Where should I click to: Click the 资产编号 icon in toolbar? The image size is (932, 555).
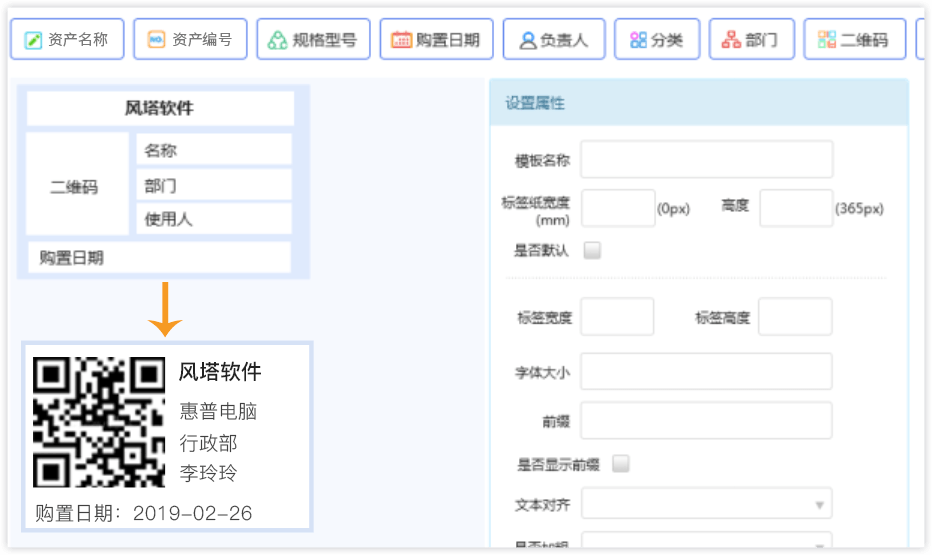[x=156, y=40]
